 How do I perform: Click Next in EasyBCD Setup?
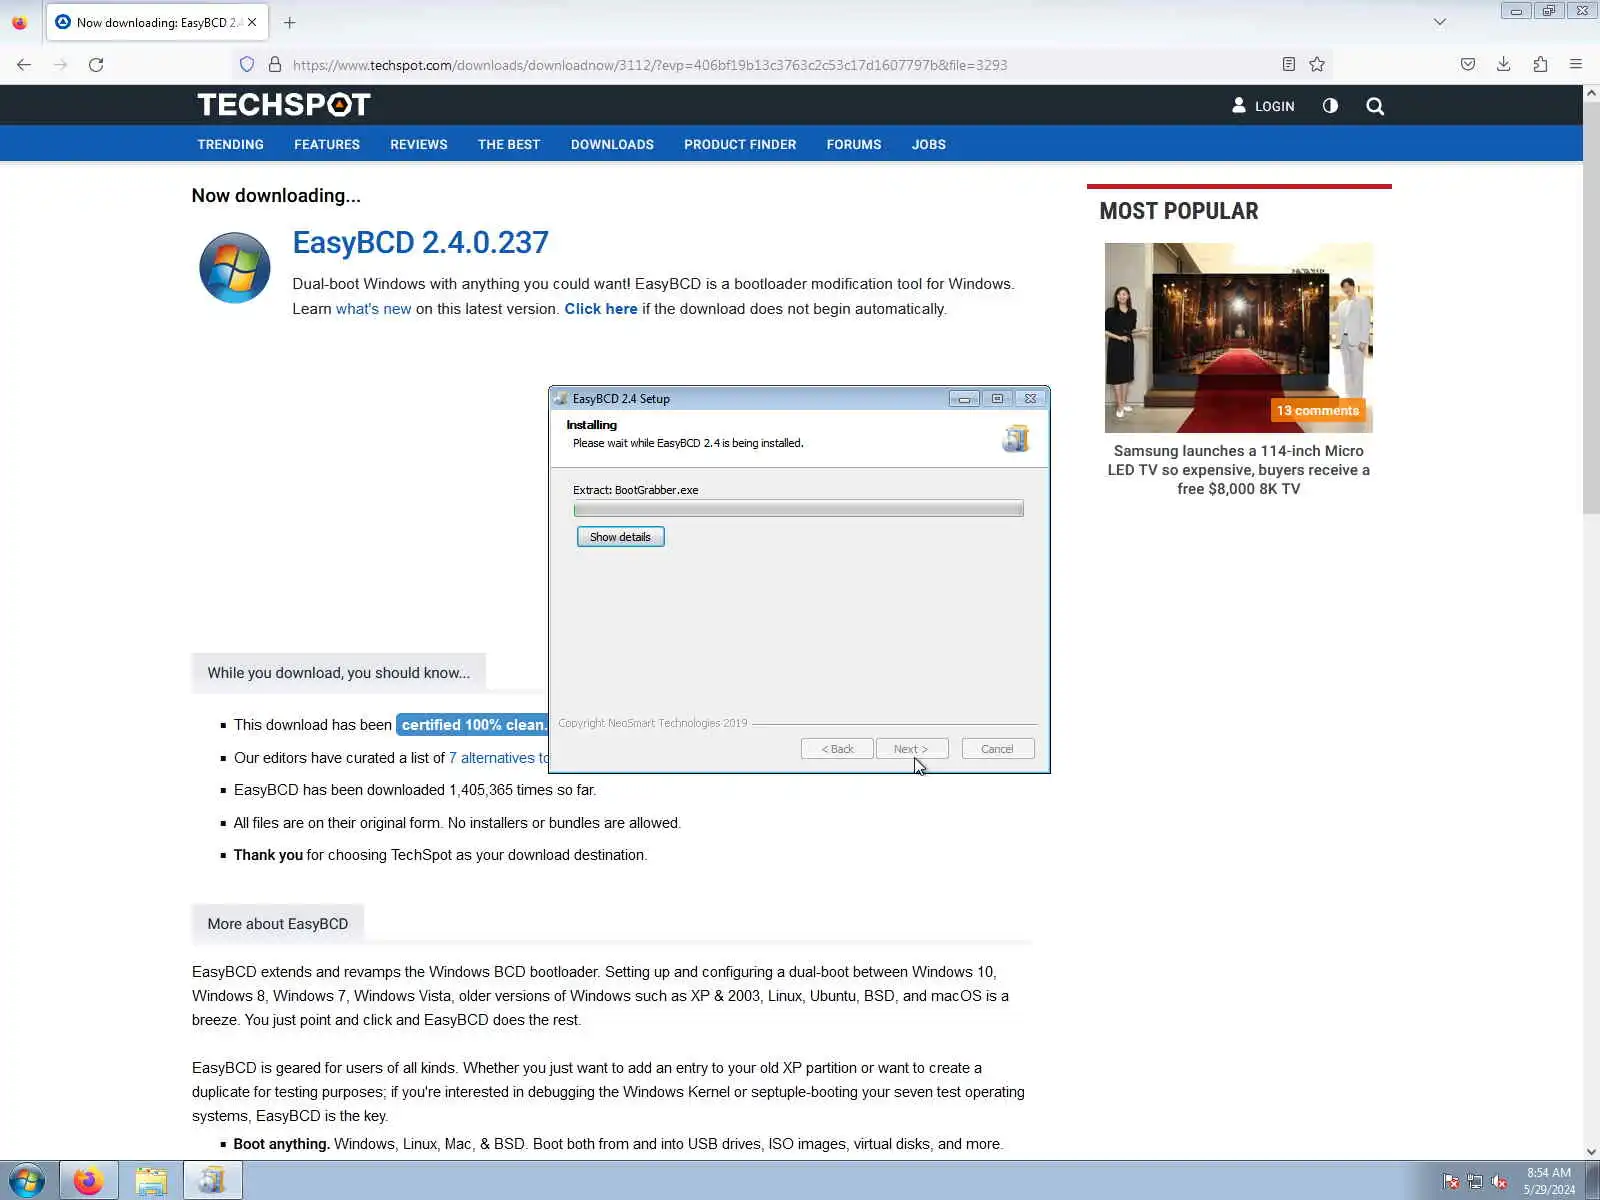911,749
